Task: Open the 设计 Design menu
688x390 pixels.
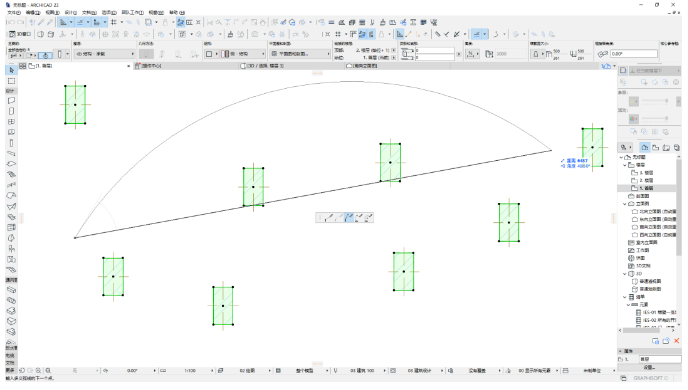Action: tap(70, 13)
